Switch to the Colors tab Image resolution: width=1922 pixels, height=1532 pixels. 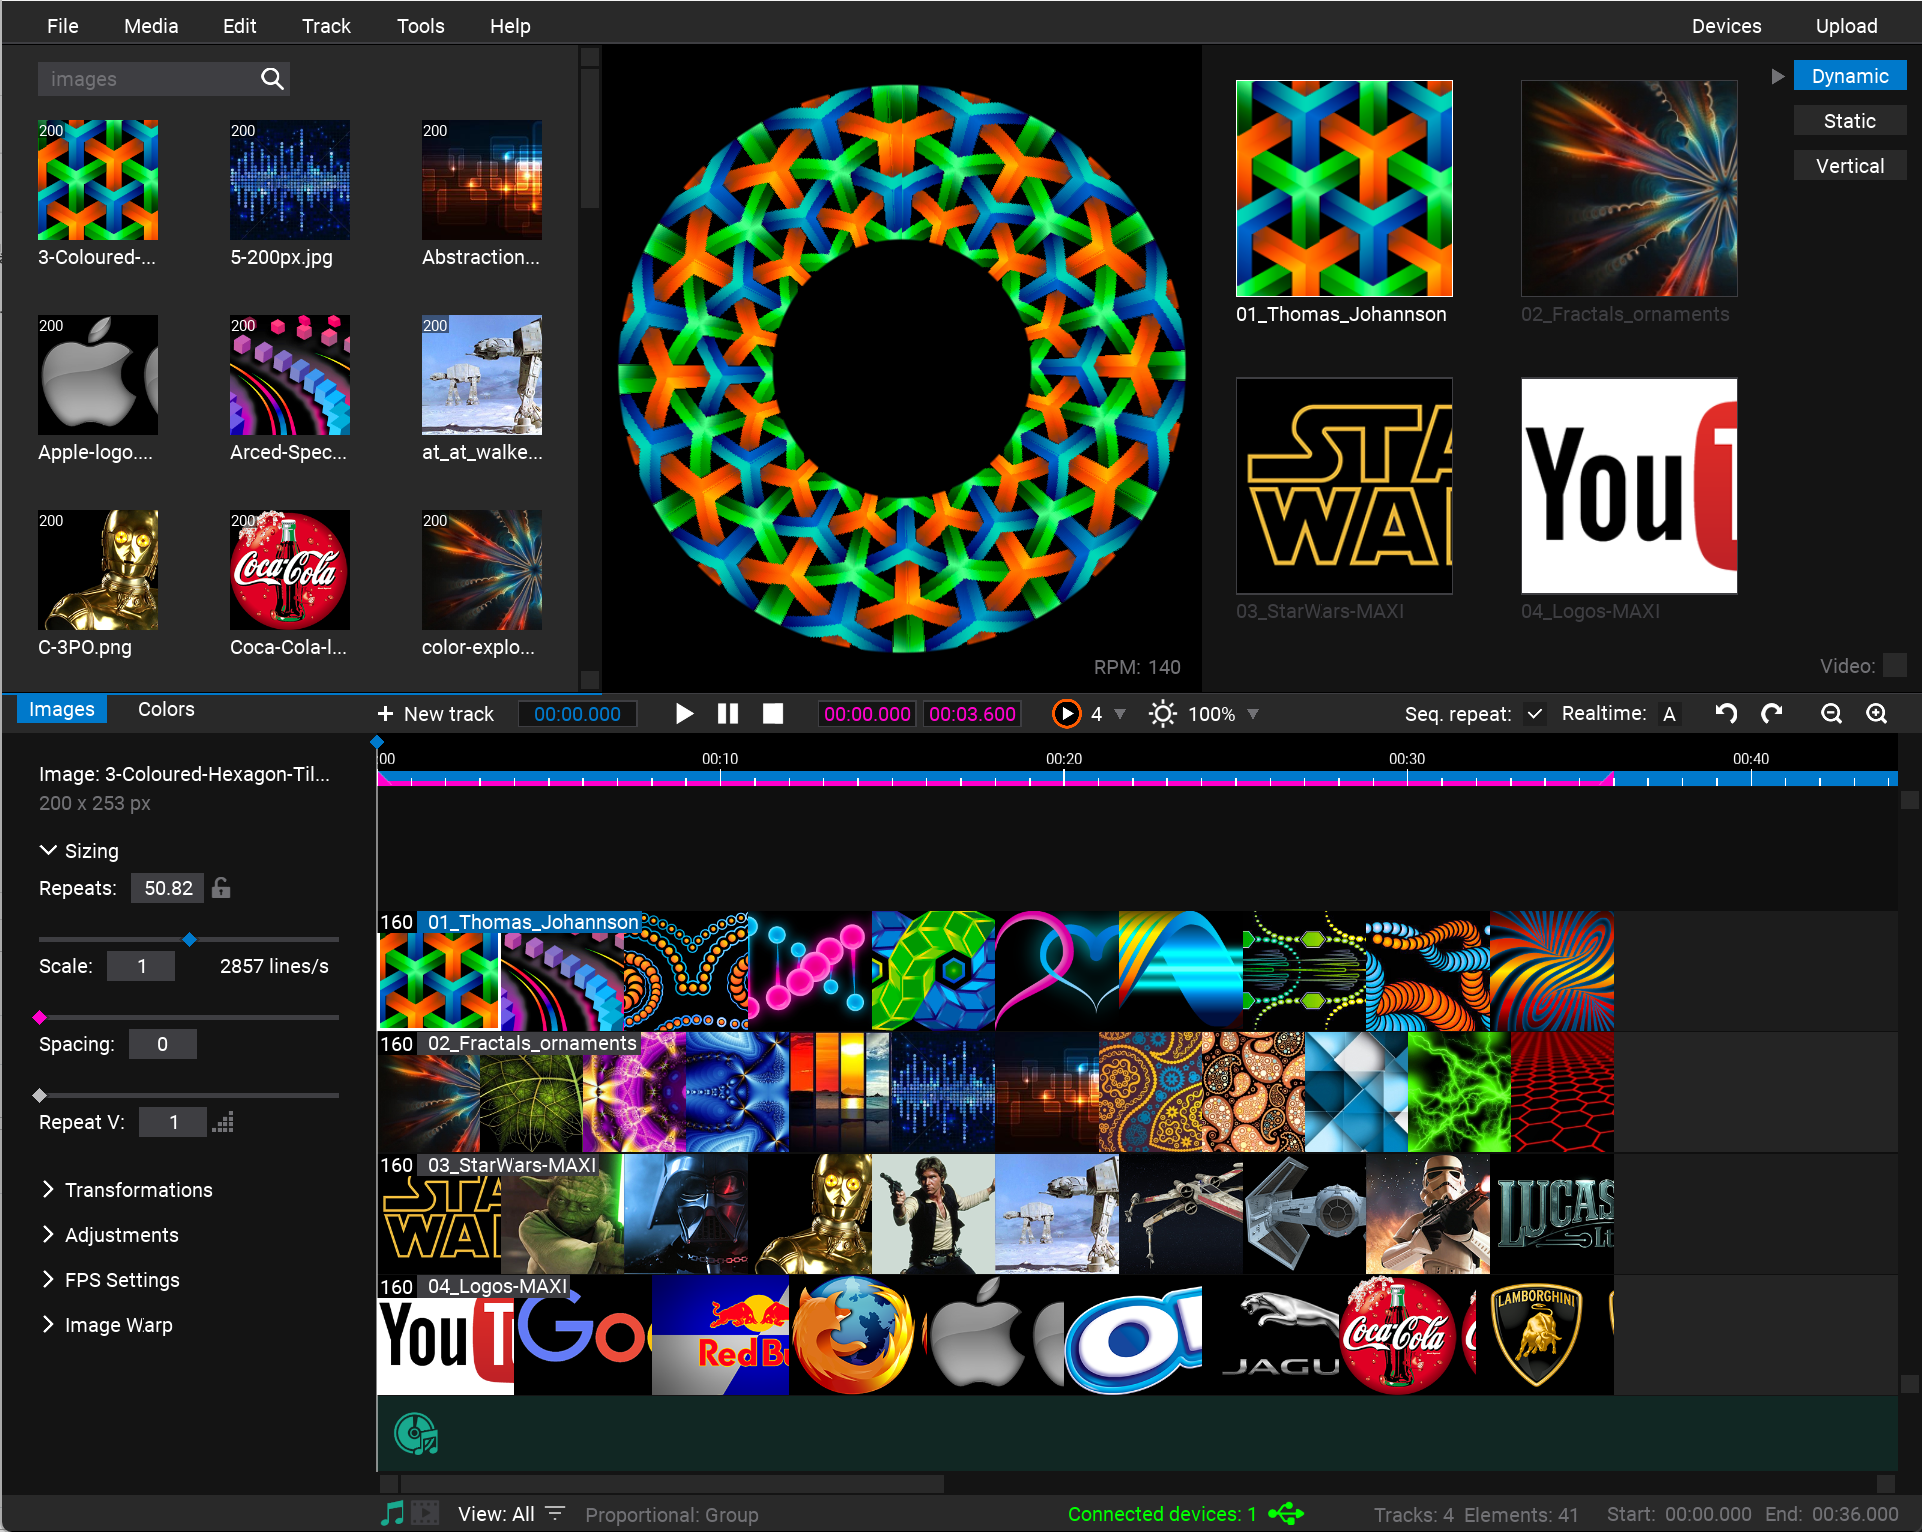pos(166,709)
